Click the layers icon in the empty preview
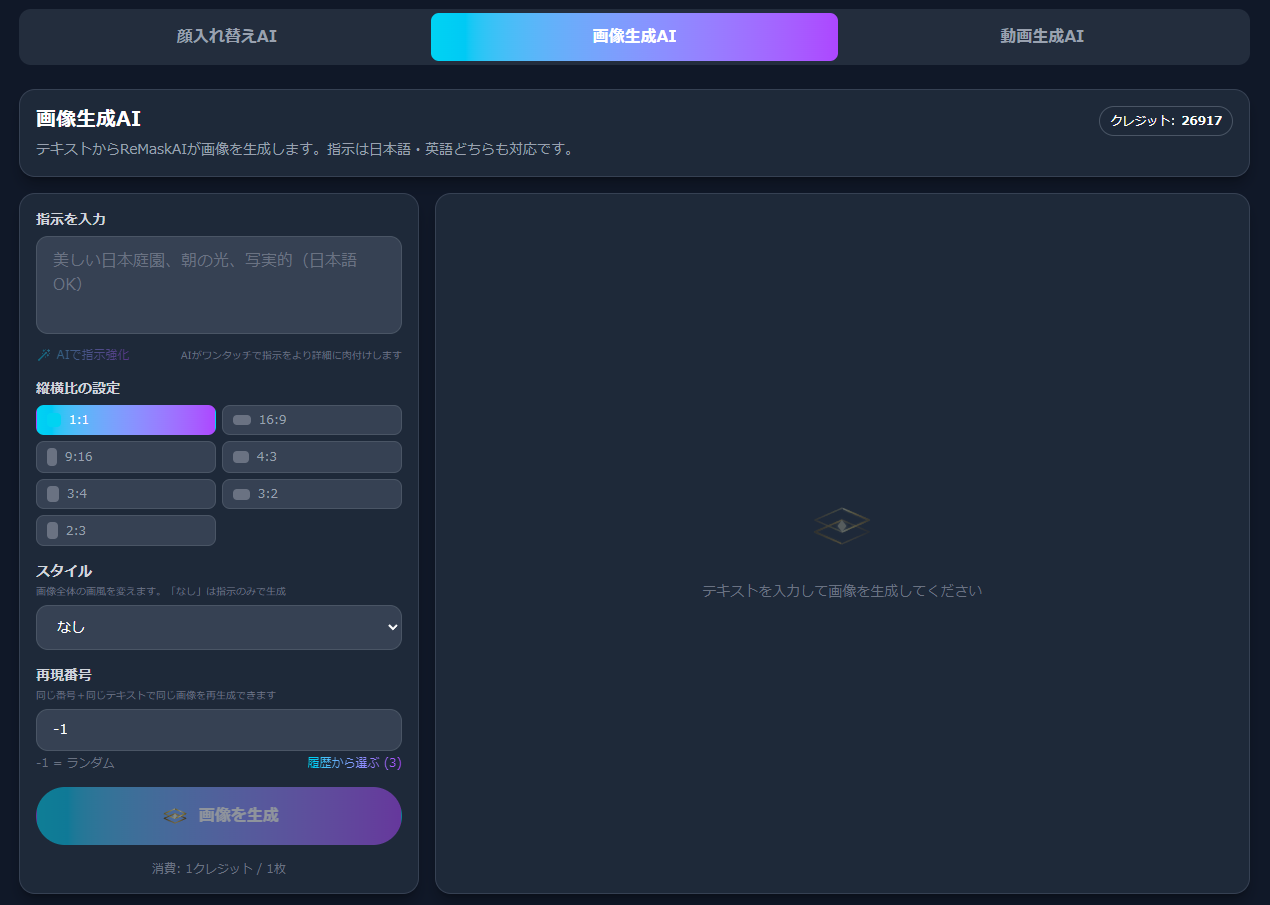1270x905 pixels. (x=841, y=525)
